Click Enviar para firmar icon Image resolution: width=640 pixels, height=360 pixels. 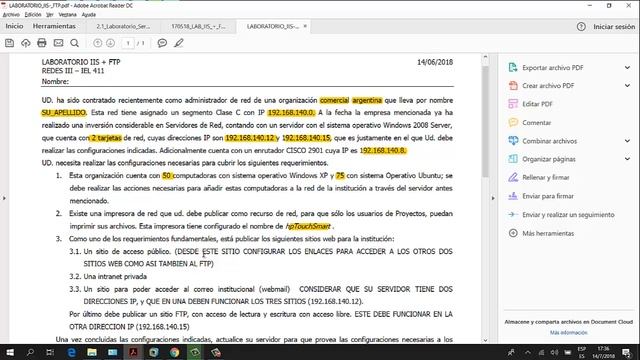coord(513,196)
